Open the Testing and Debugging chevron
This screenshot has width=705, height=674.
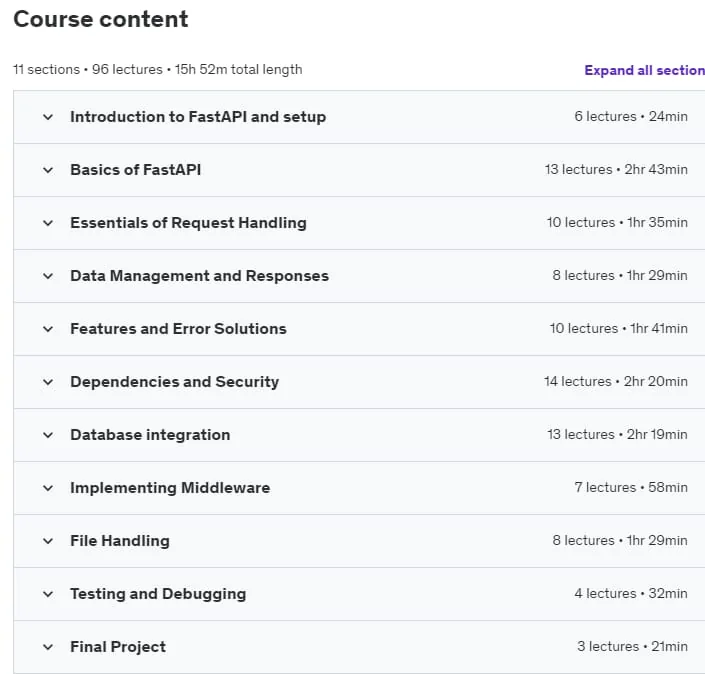48,594
